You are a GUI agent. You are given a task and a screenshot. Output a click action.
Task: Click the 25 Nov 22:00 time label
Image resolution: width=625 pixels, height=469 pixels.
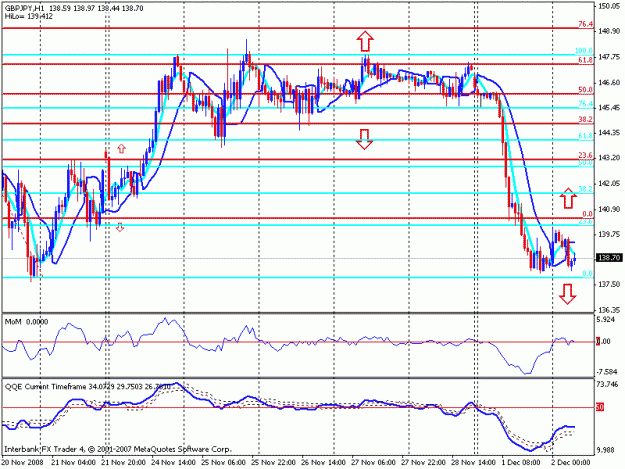point(273,463)
